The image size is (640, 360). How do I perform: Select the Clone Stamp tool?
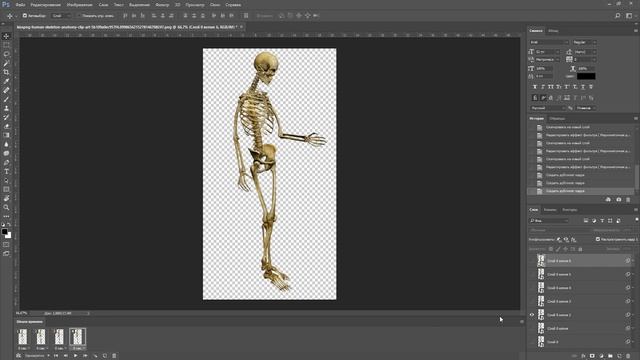pyautogui.click(x=6, y=108)
